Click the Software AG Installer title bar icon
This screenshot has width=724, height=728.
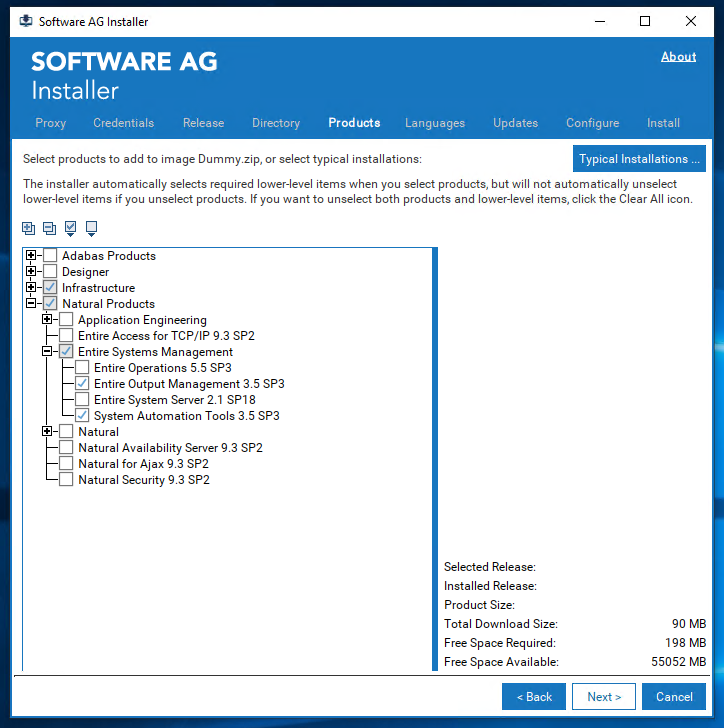coord(25,21)
